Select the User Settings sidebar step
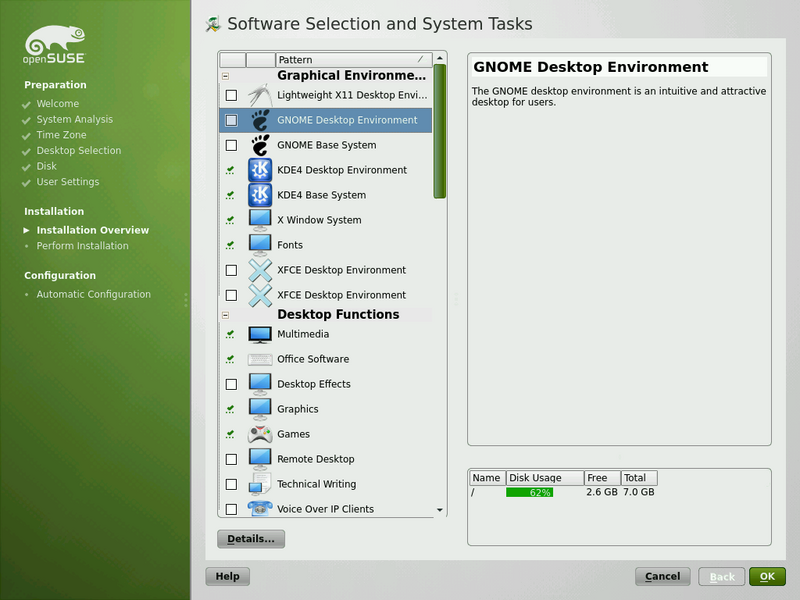800x600 pixels. (x=67, y=182)
